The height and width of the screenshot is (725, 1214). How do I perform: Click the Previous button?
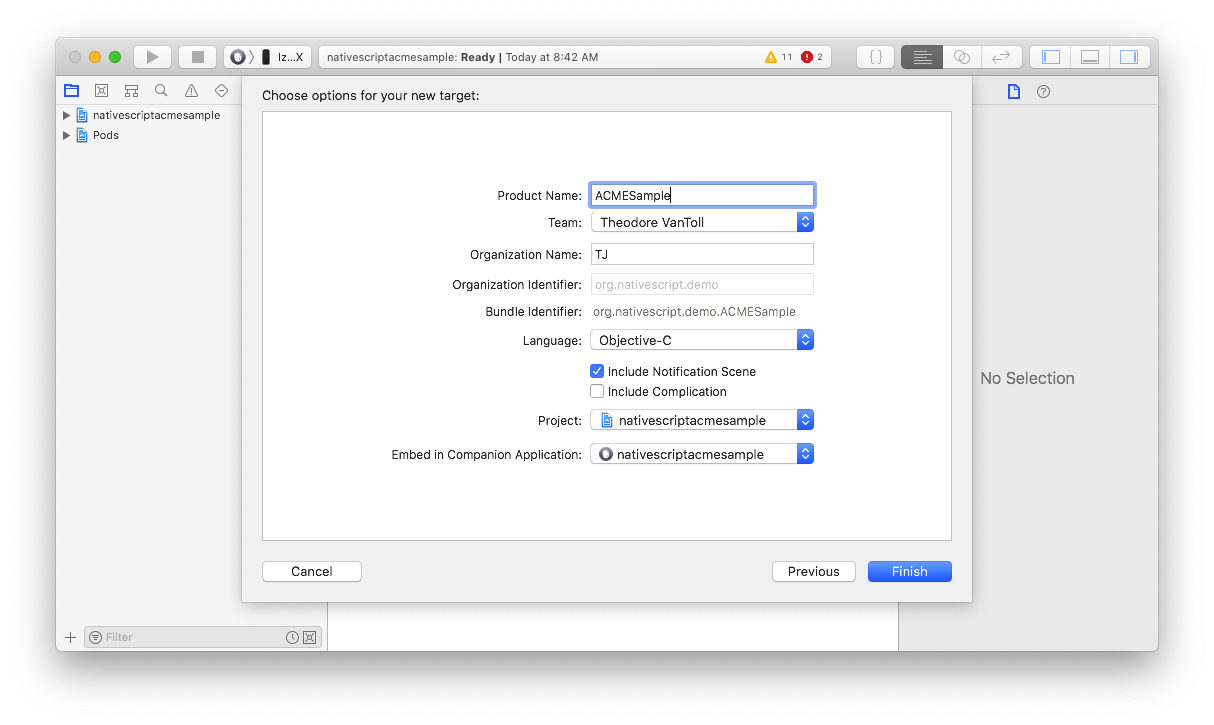click(x=813, y=572)
